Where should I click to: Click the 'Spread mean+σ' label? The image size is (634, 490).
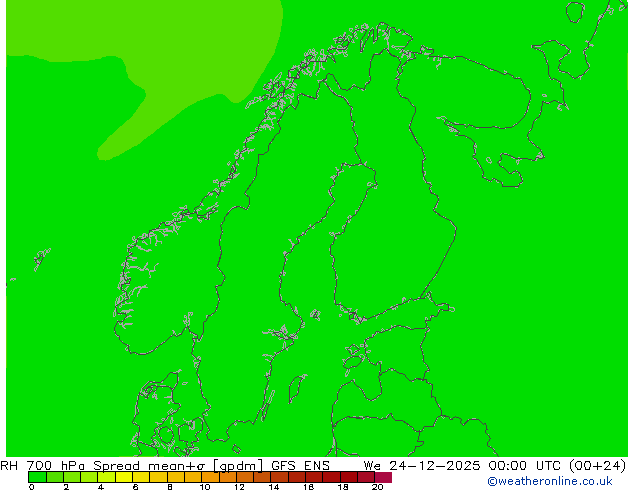coord(149,466)
